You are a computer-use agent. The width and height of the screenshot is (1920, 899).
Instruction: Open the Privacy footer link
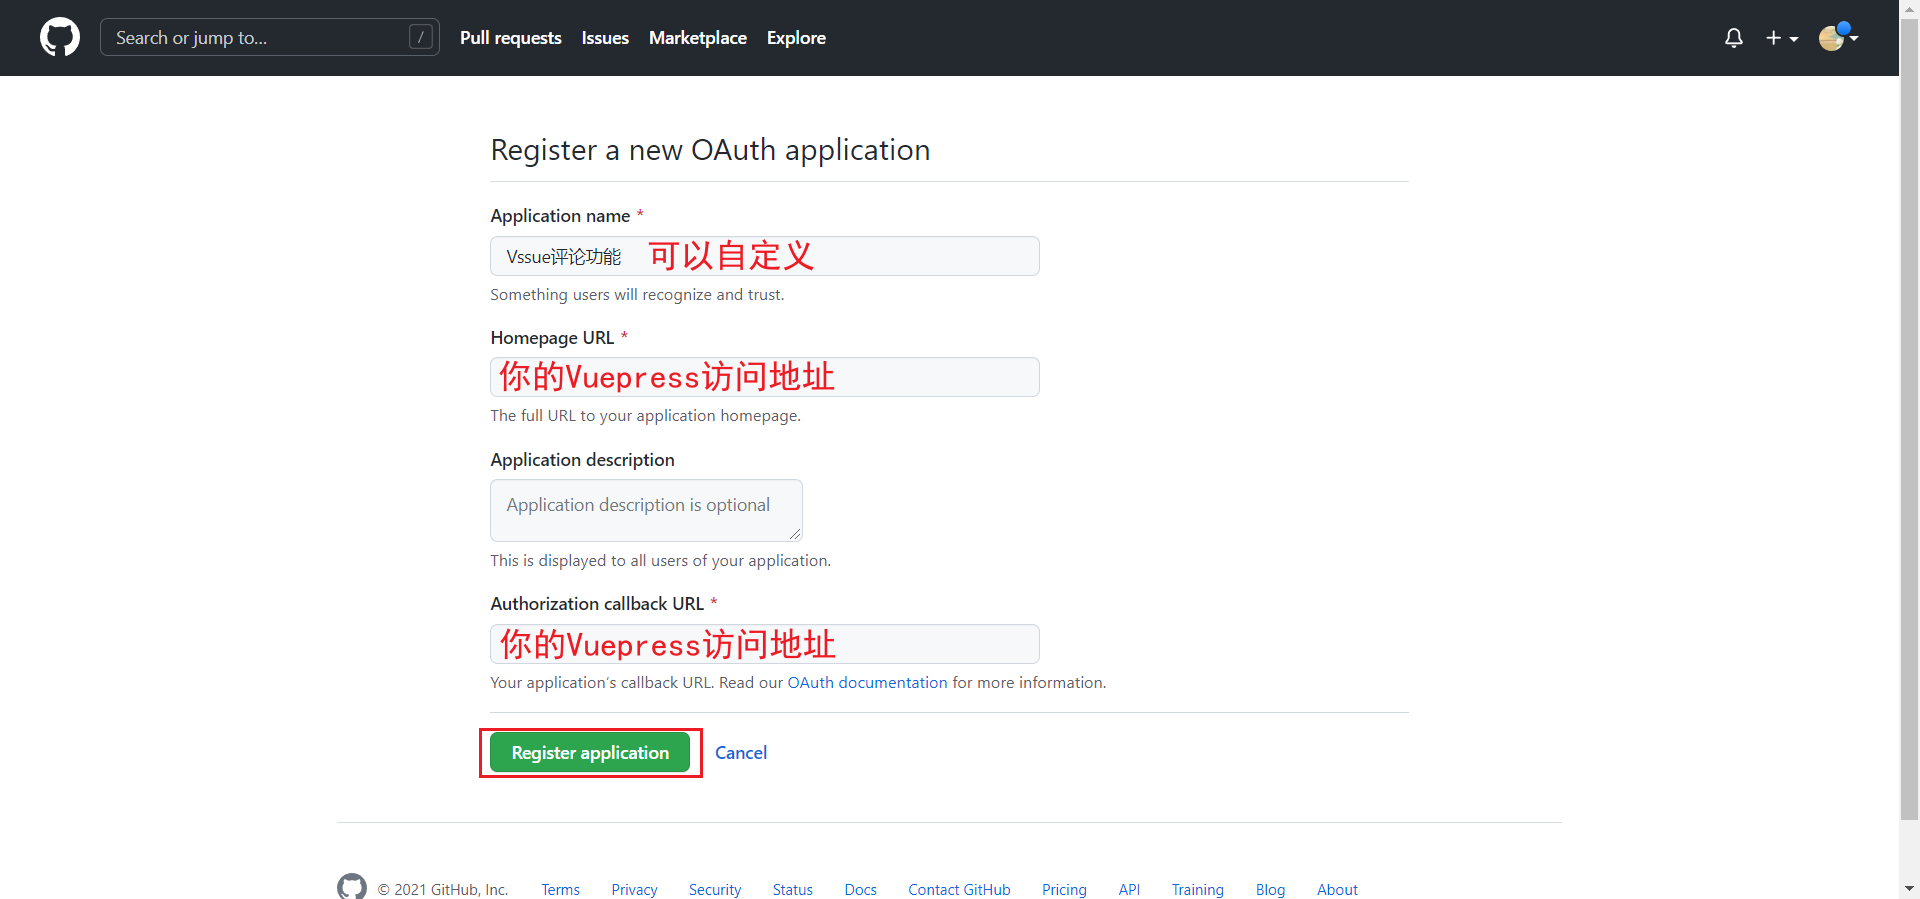click(x=634, y=889)
